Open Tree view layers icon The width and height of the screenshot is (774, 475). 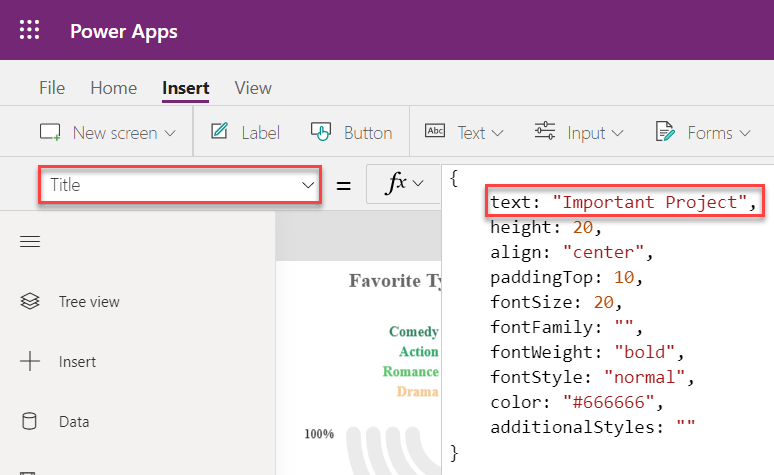coord(30,301)
